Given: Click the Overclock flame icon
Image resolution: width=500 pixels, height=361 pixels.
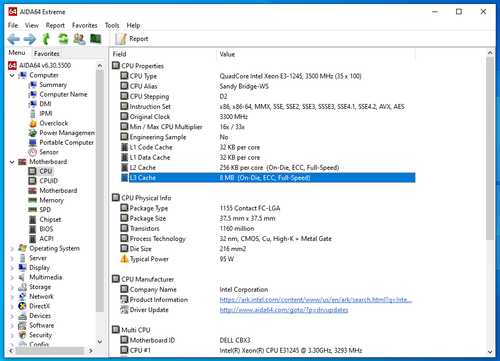Looking at the screenshot, I should 32,123.
